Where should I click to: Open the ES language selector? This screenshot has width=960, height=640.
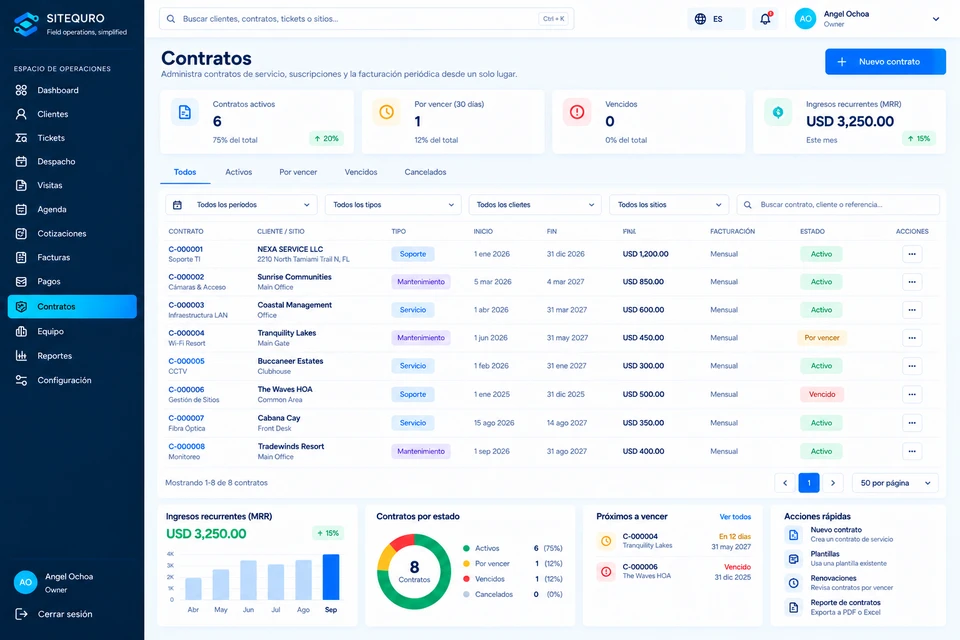click(x=716, y=19)
